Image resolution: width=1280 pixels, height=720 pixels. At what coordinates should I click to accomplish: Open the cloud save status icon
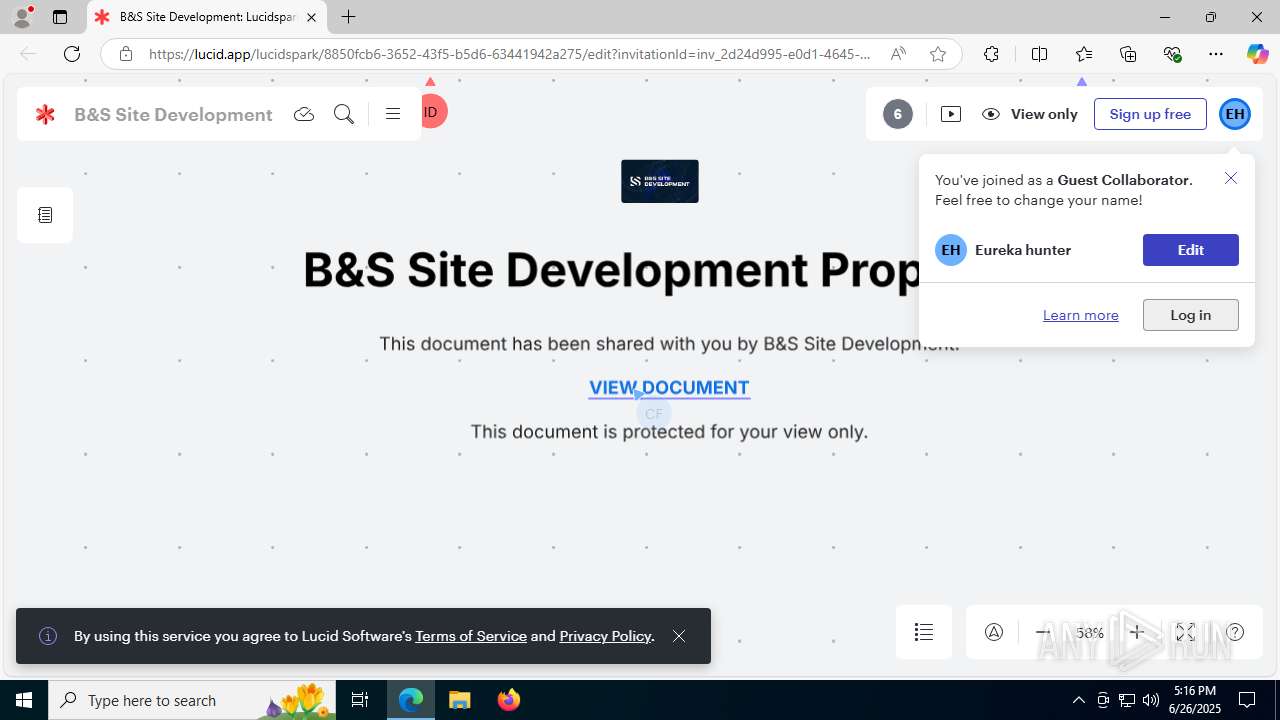pyautogui.click(x=304, y=114)
